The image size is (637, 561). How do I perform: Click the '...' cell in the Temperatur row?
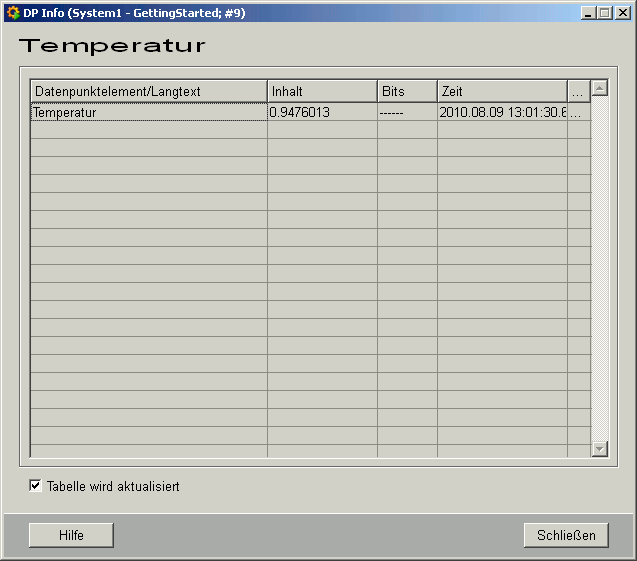pos(578,113)
